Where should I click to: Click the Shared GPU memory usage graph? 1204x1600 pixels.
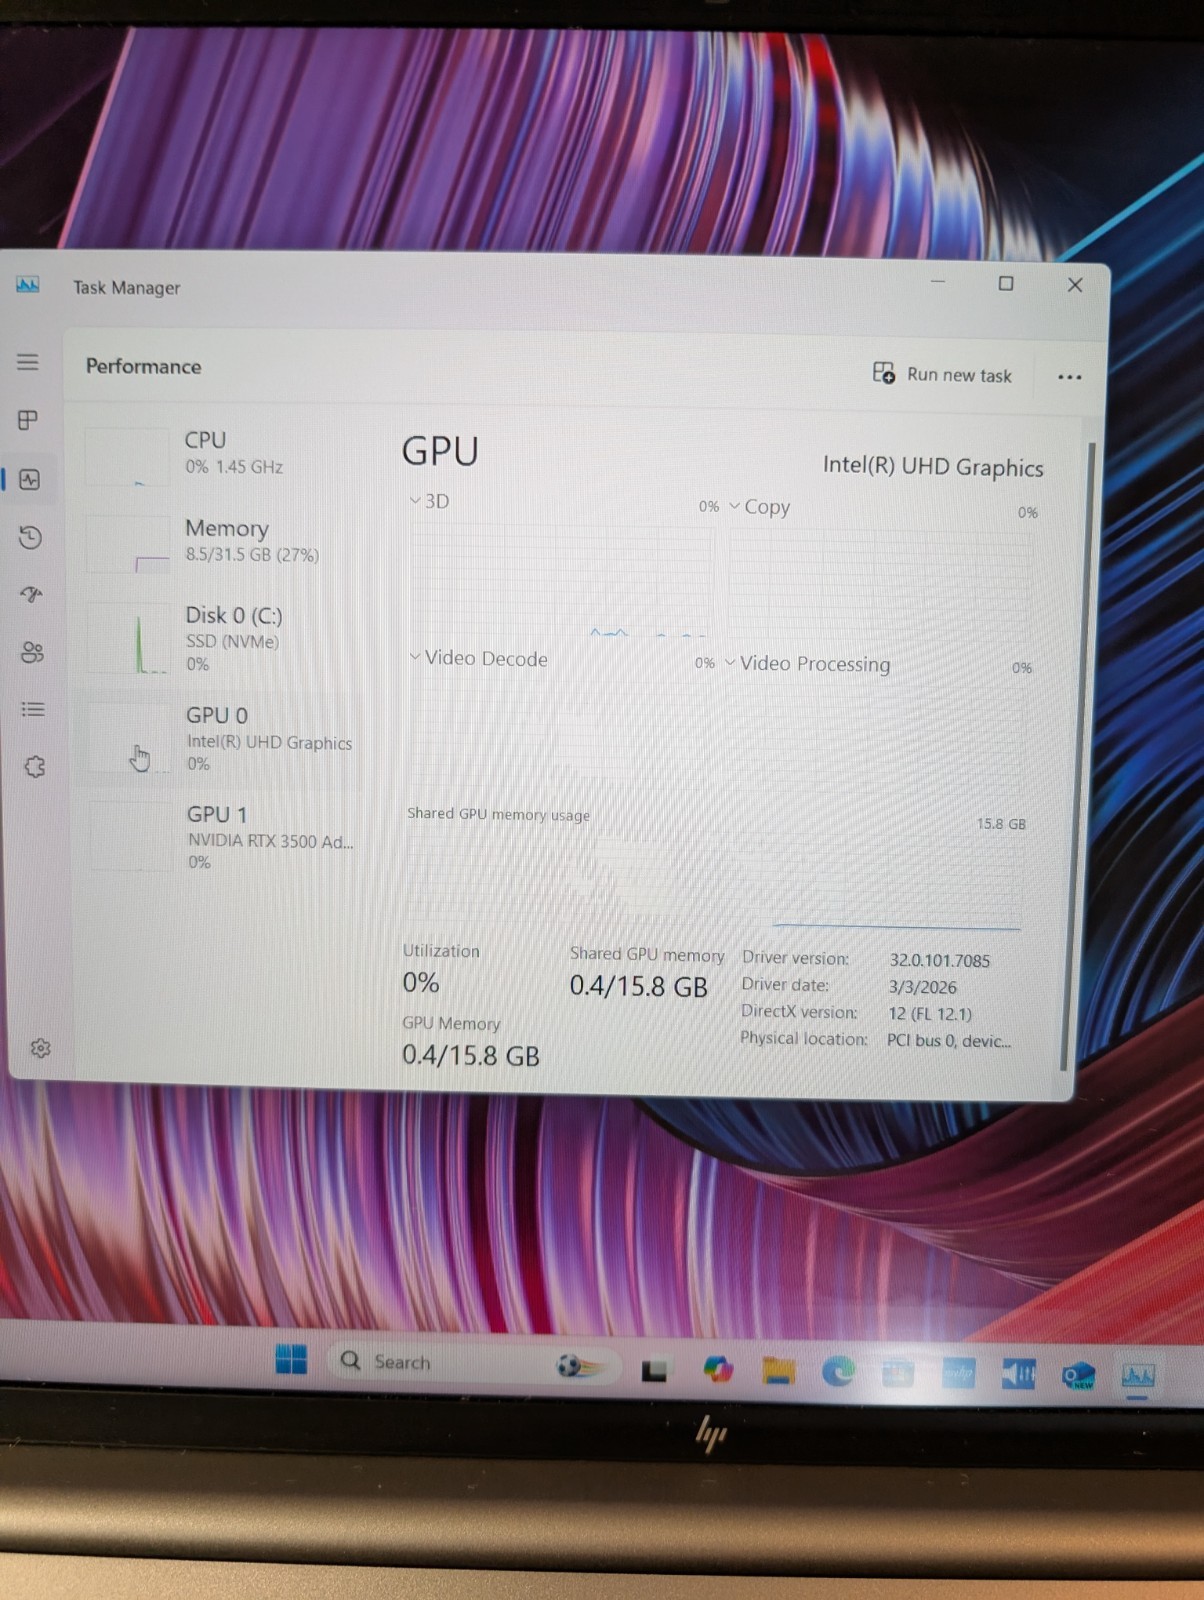[x=715, y=880]
